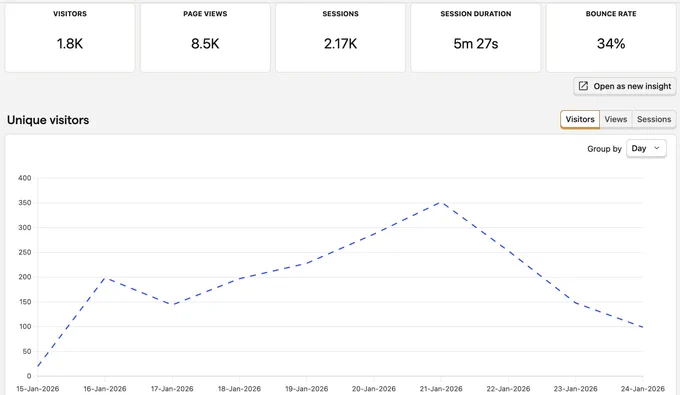Click the Unique visitors heading
The height and width of the screenshot is (395, 680).
pyautogui.click(x=48, y=120)
